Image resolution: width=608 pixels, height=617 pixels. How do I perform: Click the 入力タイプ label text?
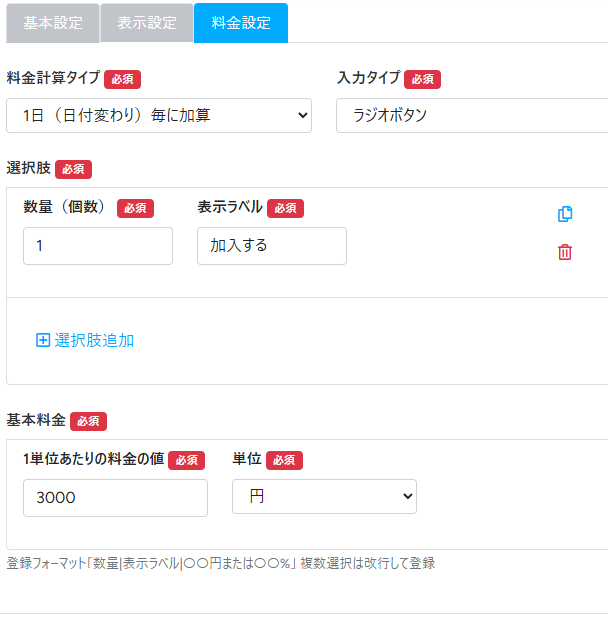tap(368, 78)
